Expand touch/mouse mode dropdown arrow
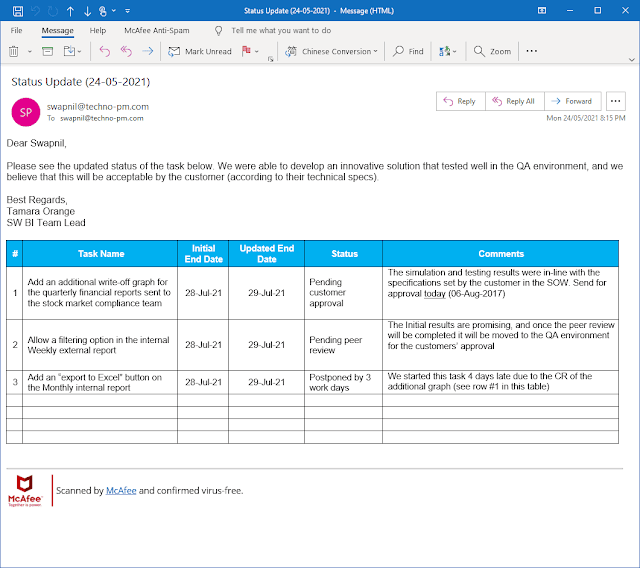 tap(114, 11)
